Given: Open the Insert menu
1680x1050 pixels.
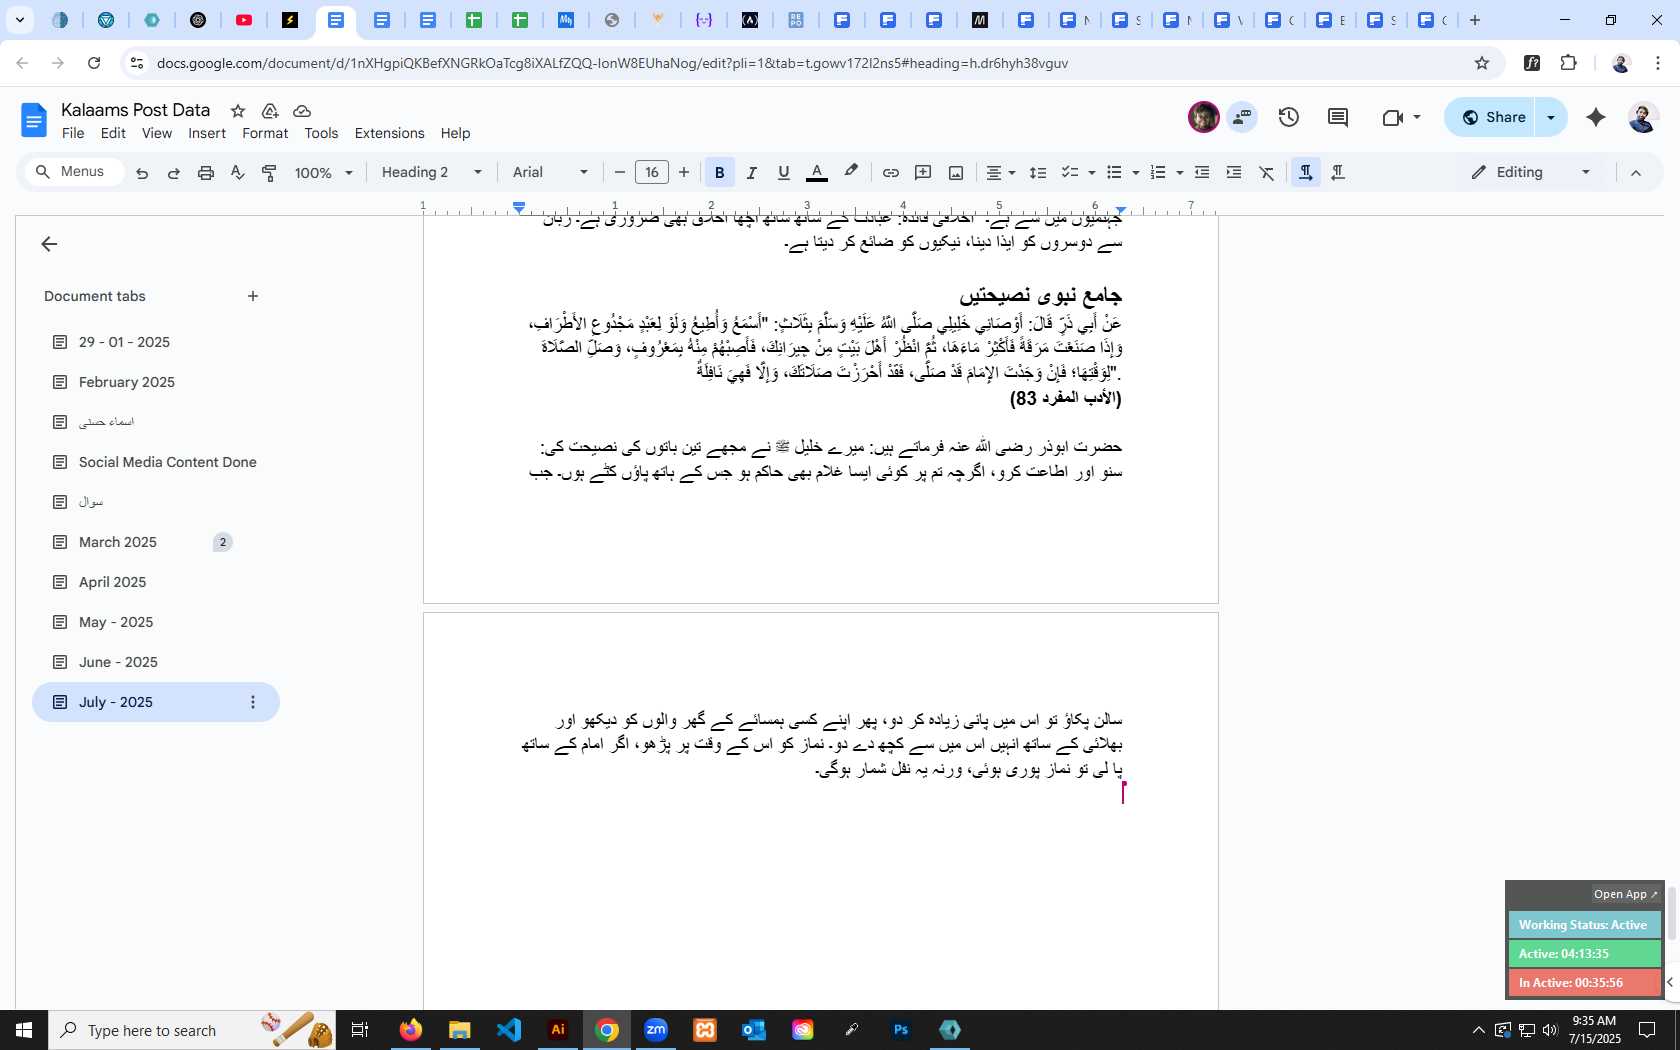Looking at the screenshot, I should (x=207, y=133).
